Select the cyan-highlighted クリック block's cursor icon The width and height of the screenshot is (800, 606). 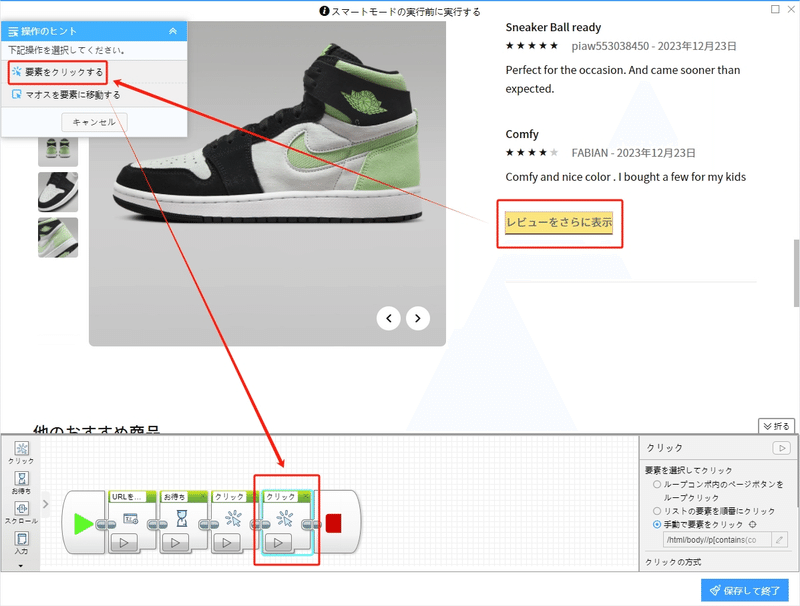(285, 519)
